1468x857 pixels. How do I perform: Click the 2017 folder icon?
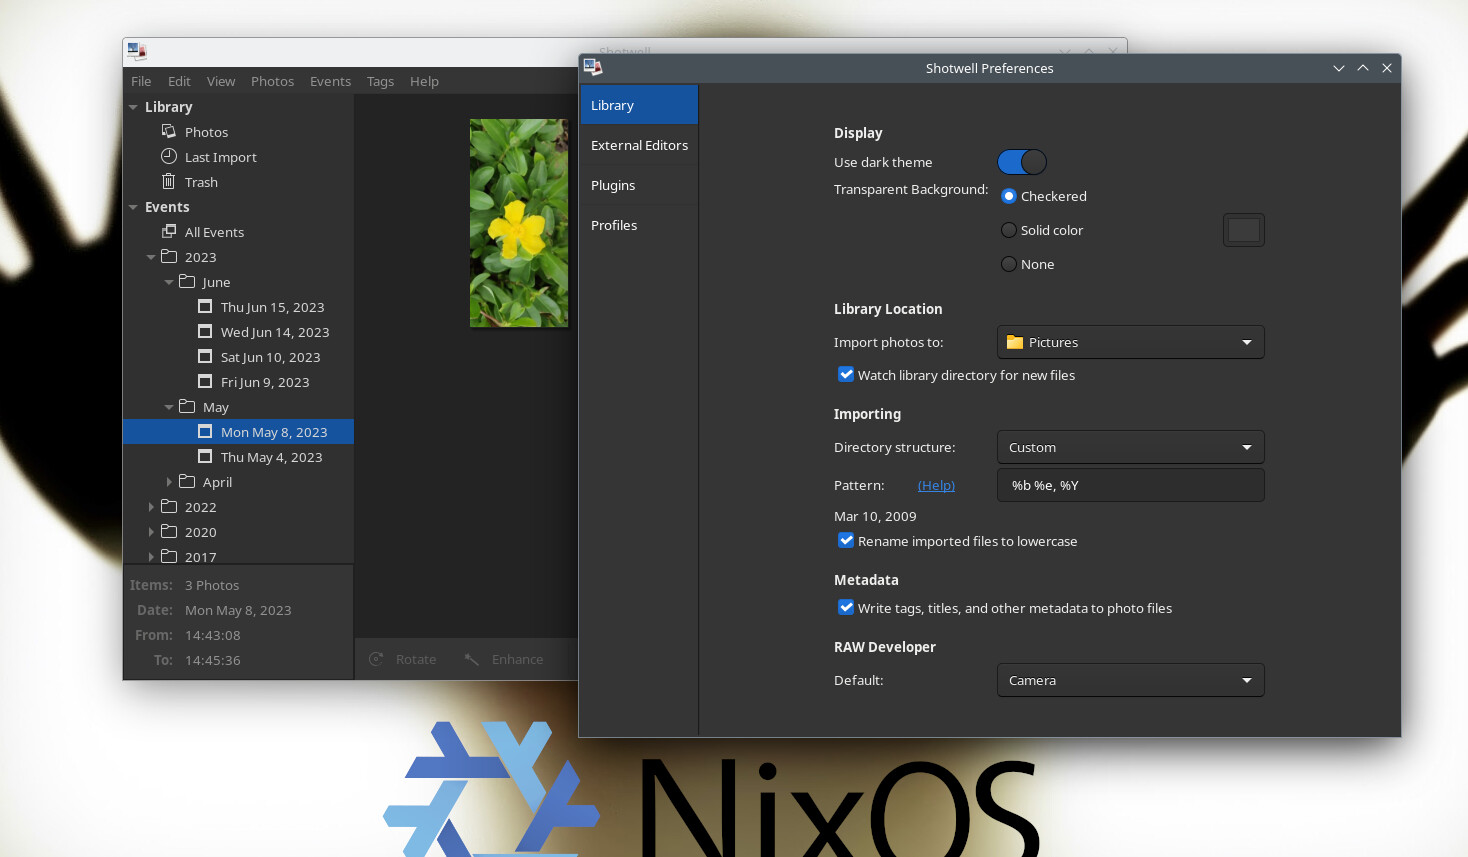coord(169,555)
